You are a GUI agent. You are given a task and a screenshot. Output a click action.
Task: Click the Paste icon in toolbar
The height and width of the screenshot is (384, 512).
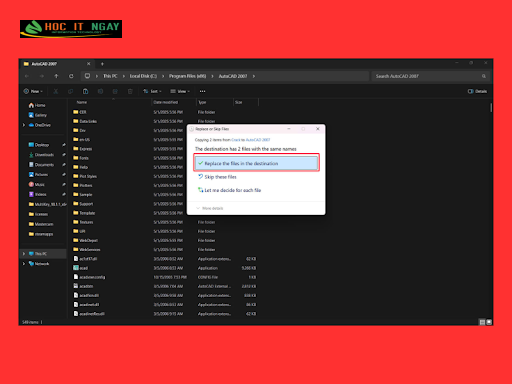pos(85,91)
